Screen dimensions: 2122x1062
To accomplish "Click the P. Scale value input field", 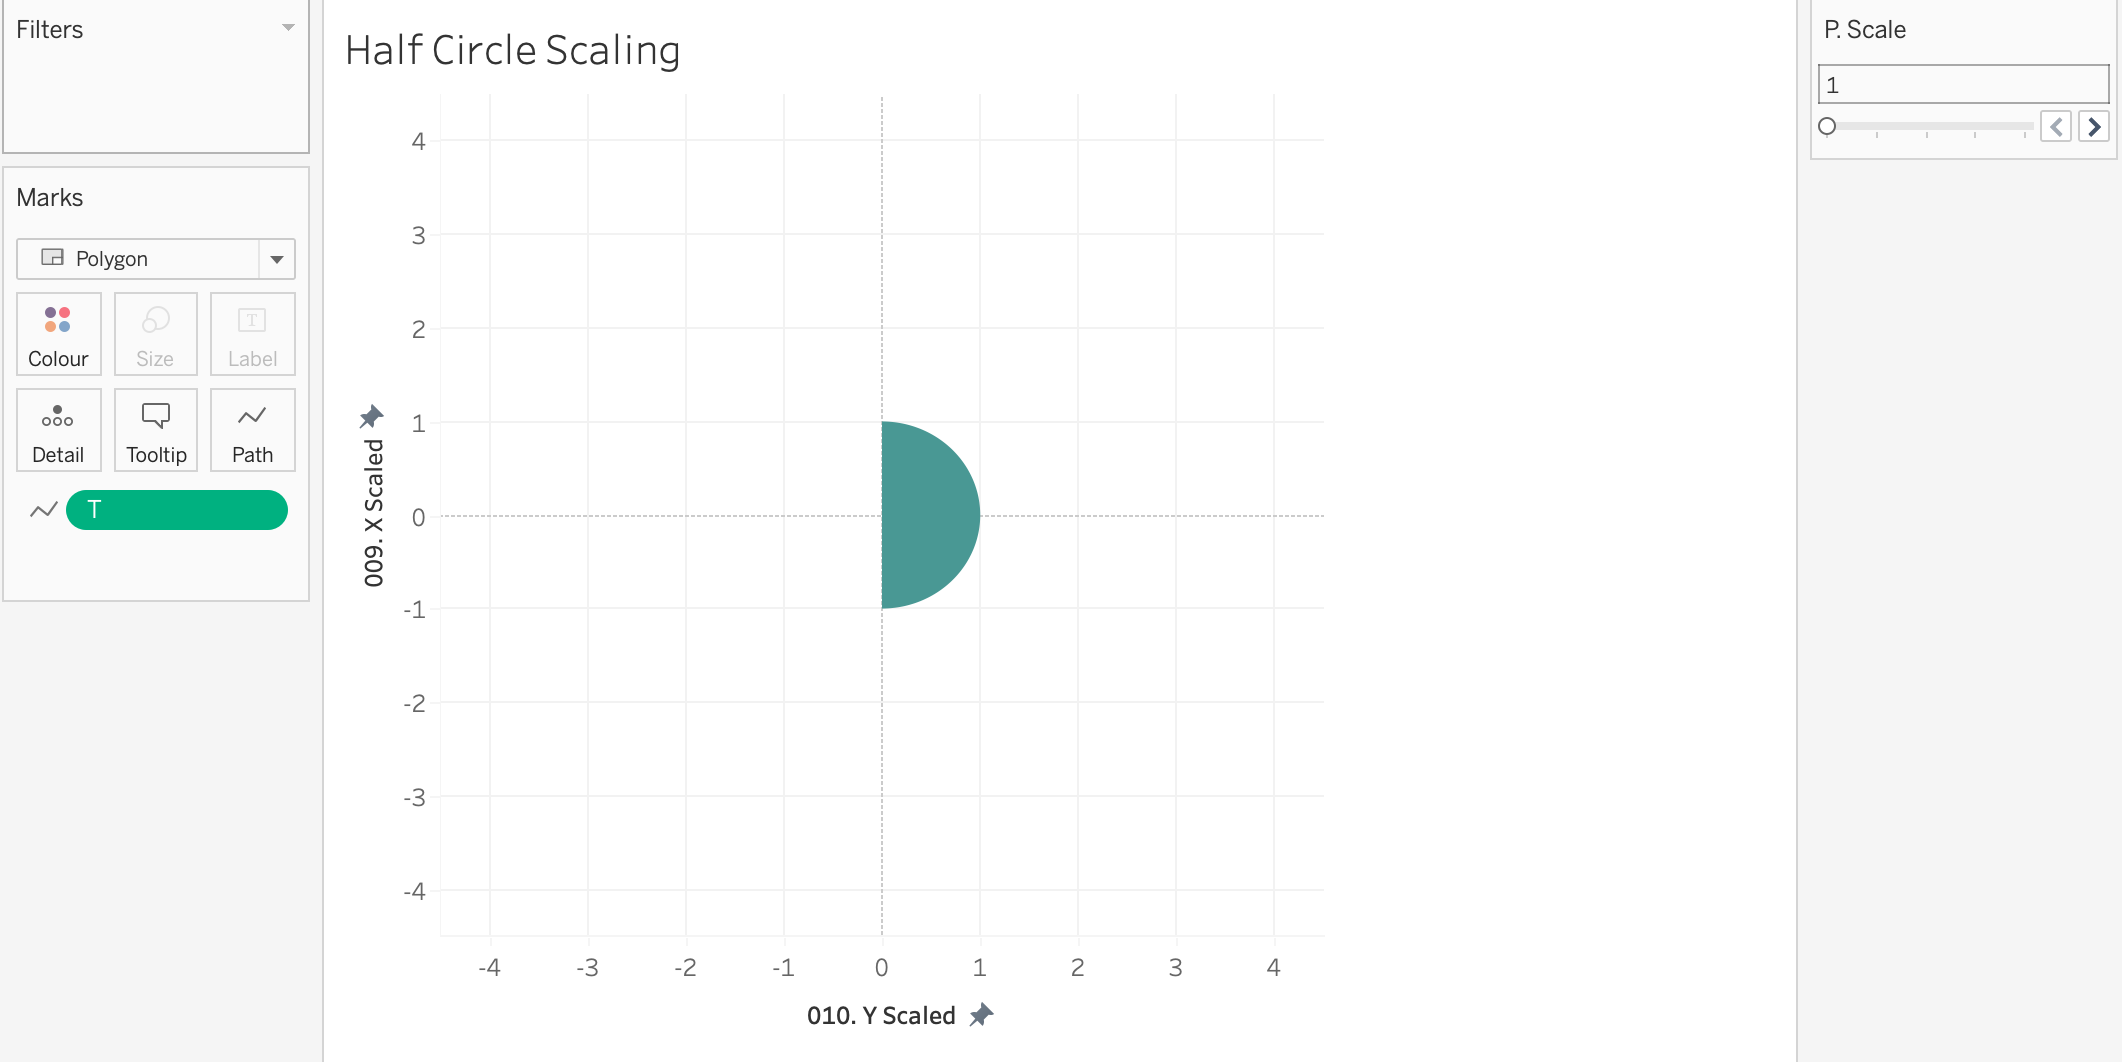I will pos(1962,85).
